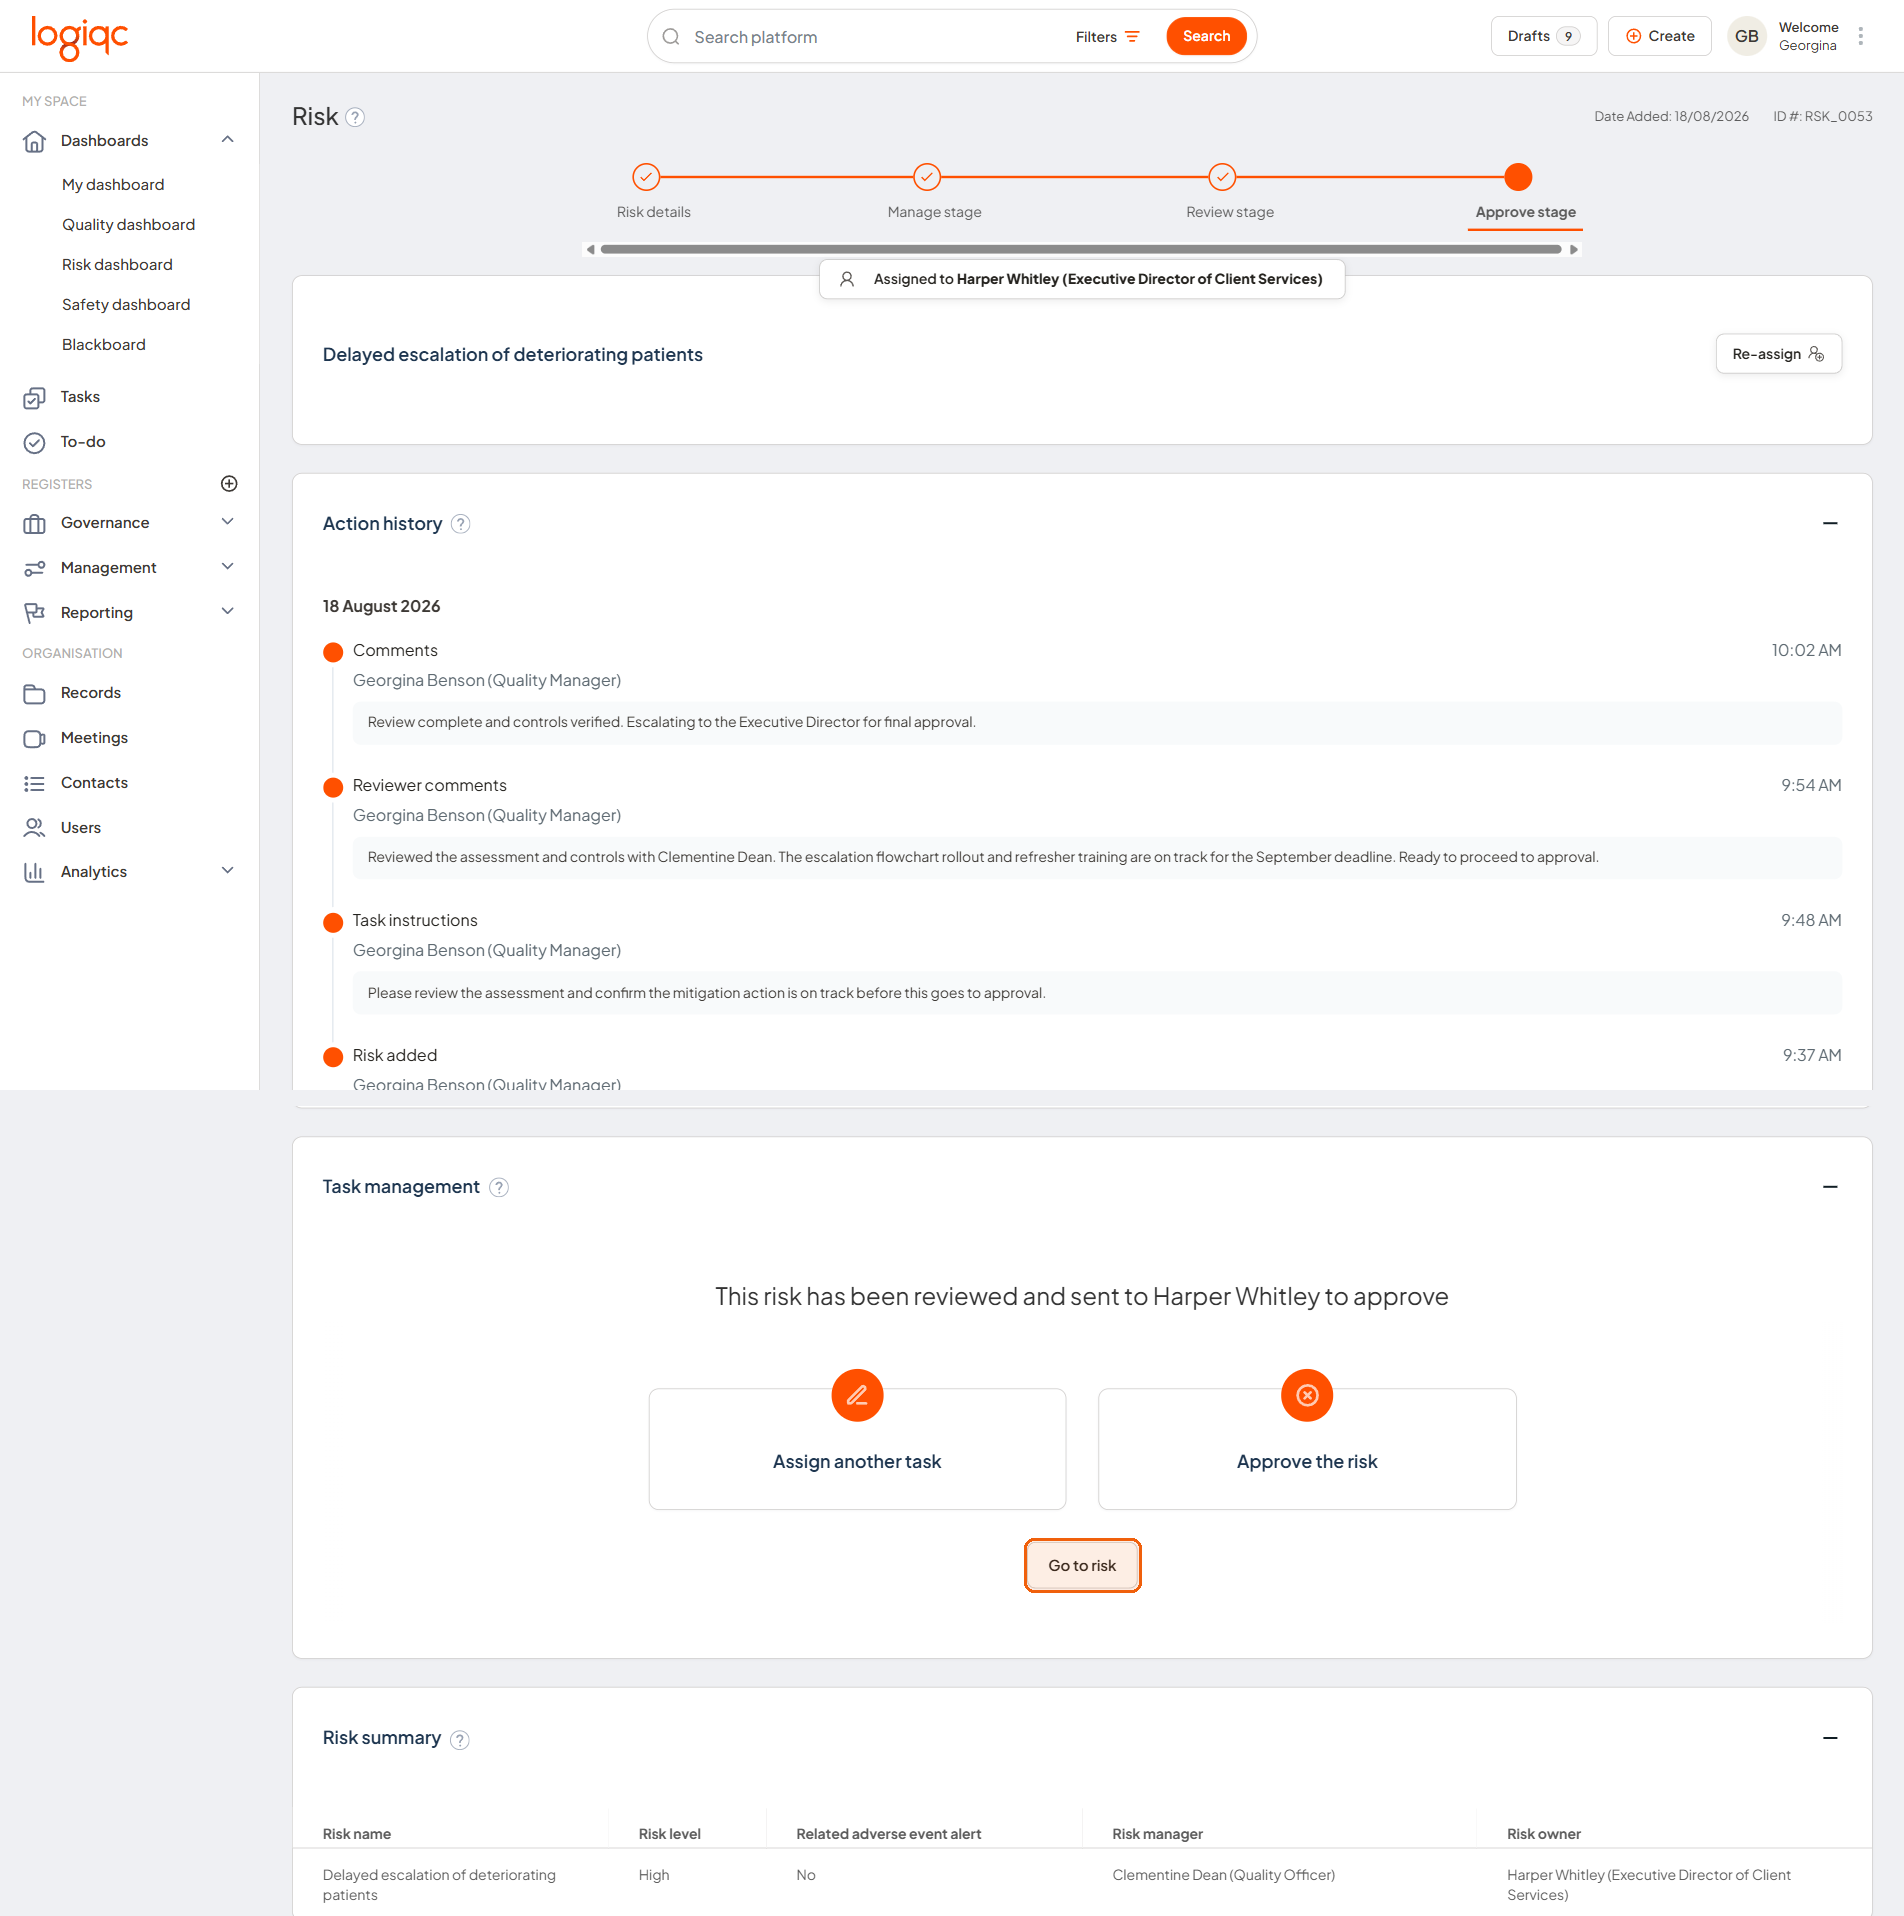Click the Task management help icon
Screen dimensions: 1904x1916
click(499, 1187)
